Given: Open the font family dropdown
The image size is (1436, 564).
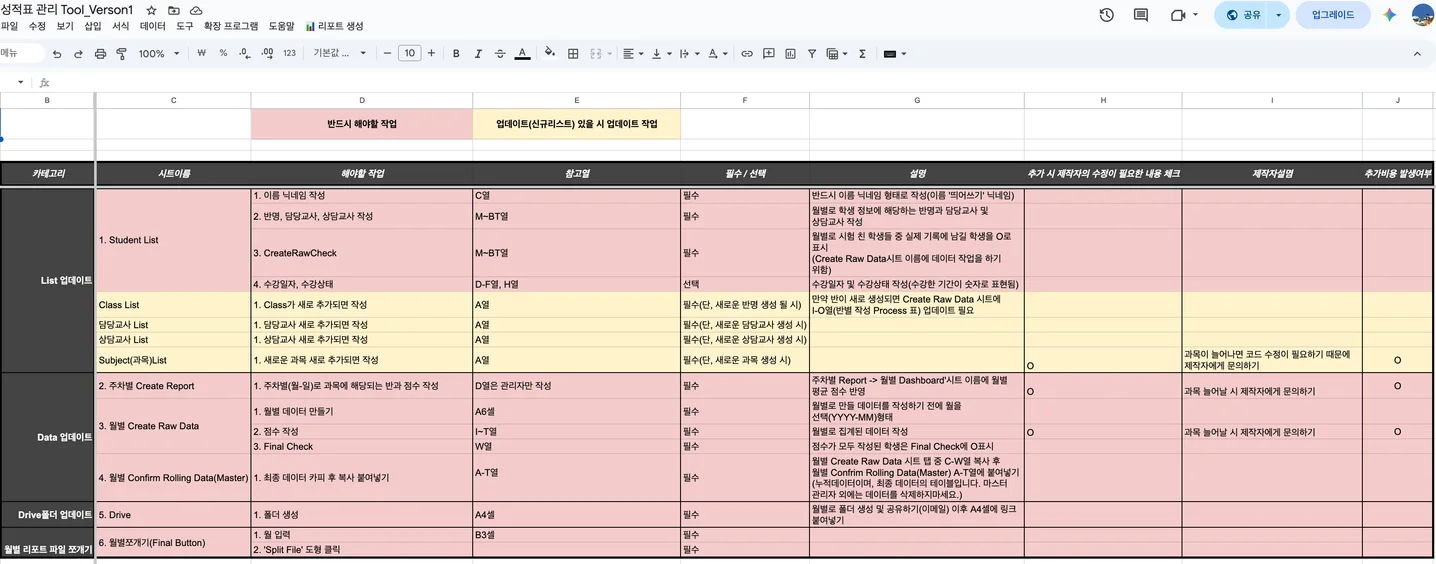Looking at the screenshot, I should coord(338,54).
